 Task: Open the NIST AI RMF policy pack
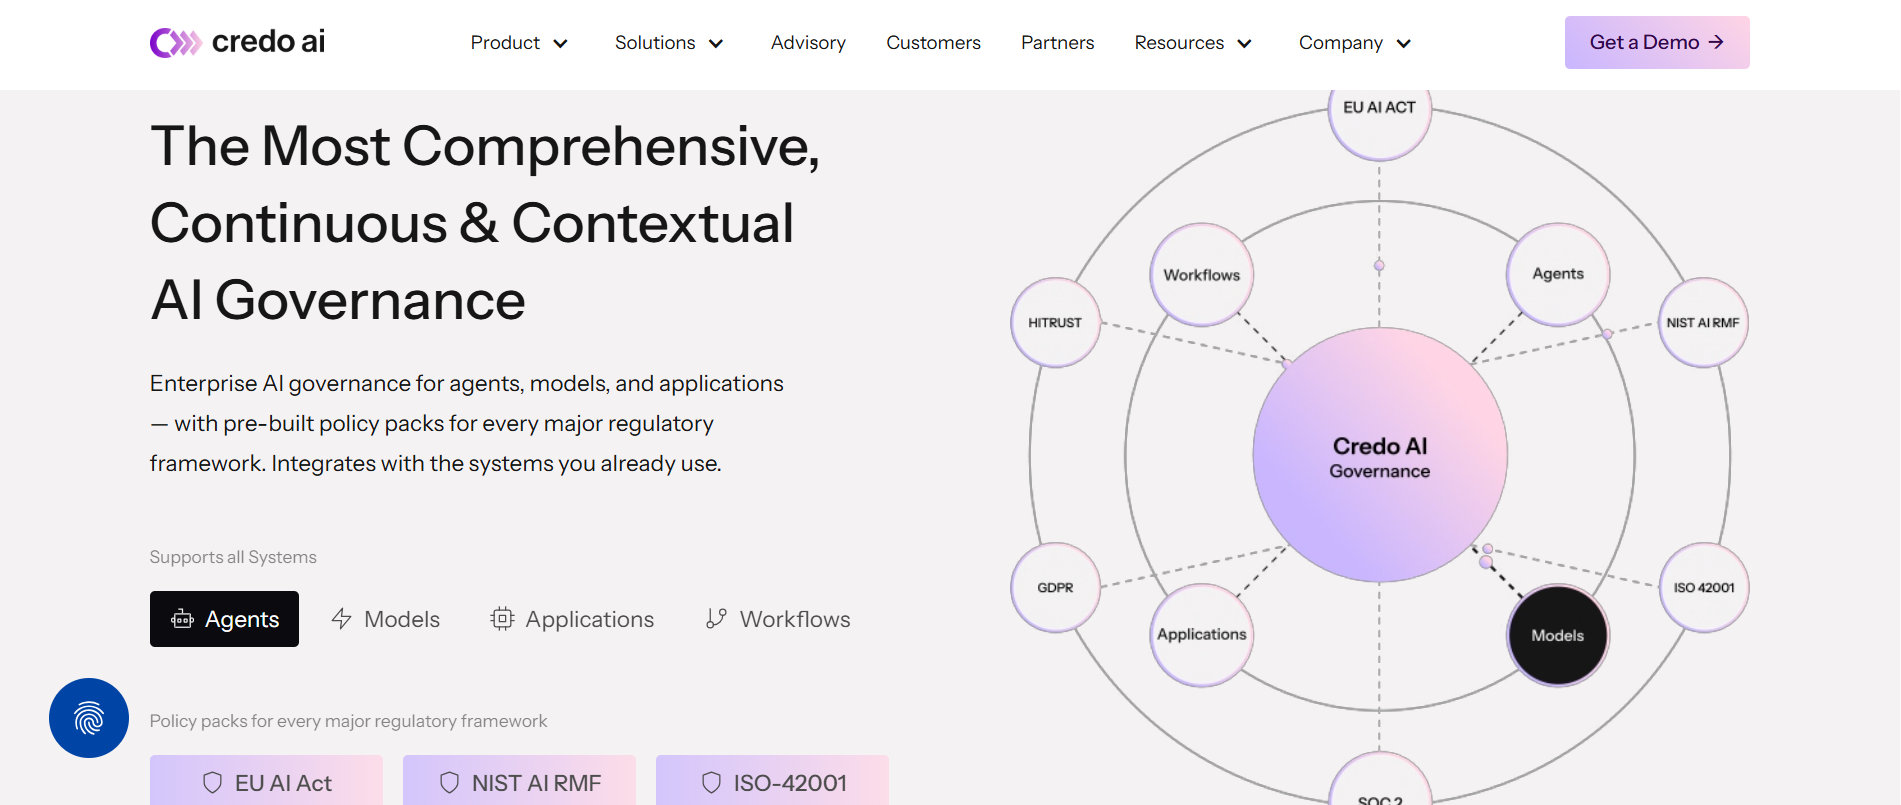(x=519, y=781)
